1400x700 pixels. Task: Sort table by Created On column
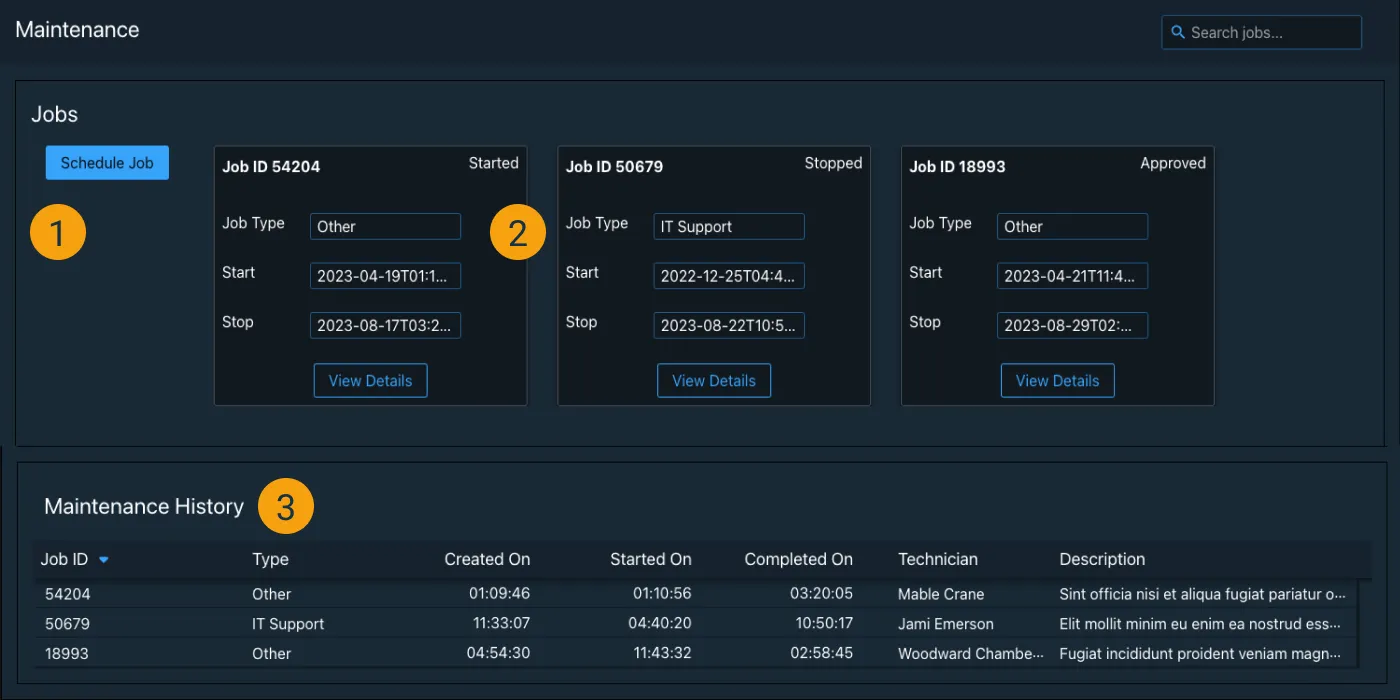[x=487, y=559]
